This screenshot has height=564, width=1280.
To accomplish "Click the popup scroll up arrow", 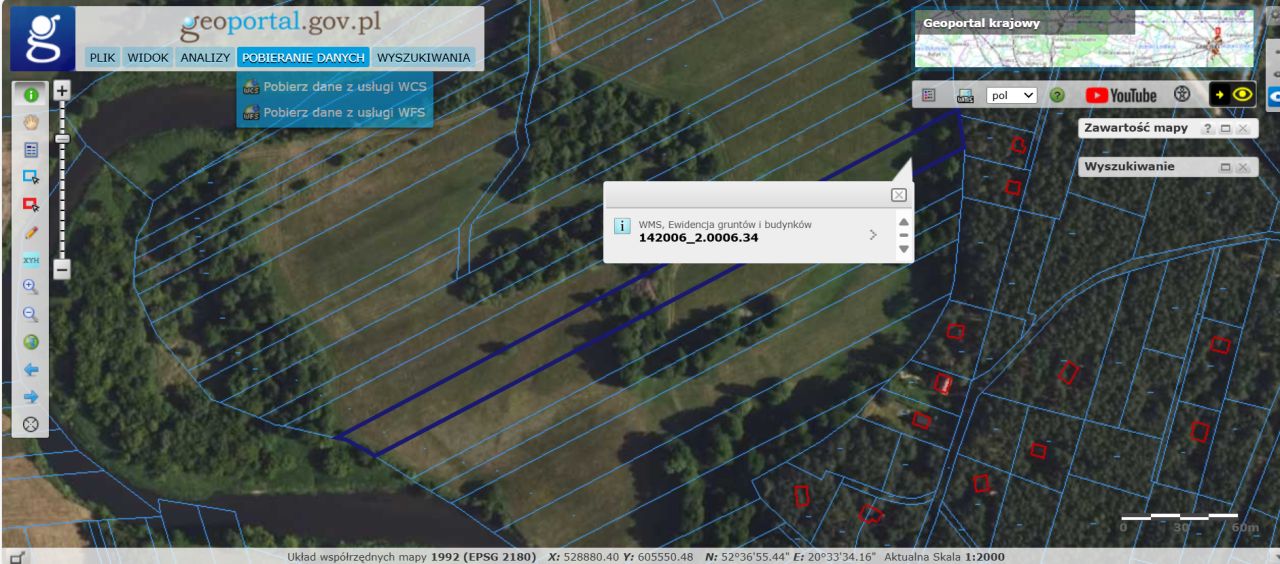I will click(904, 222).
